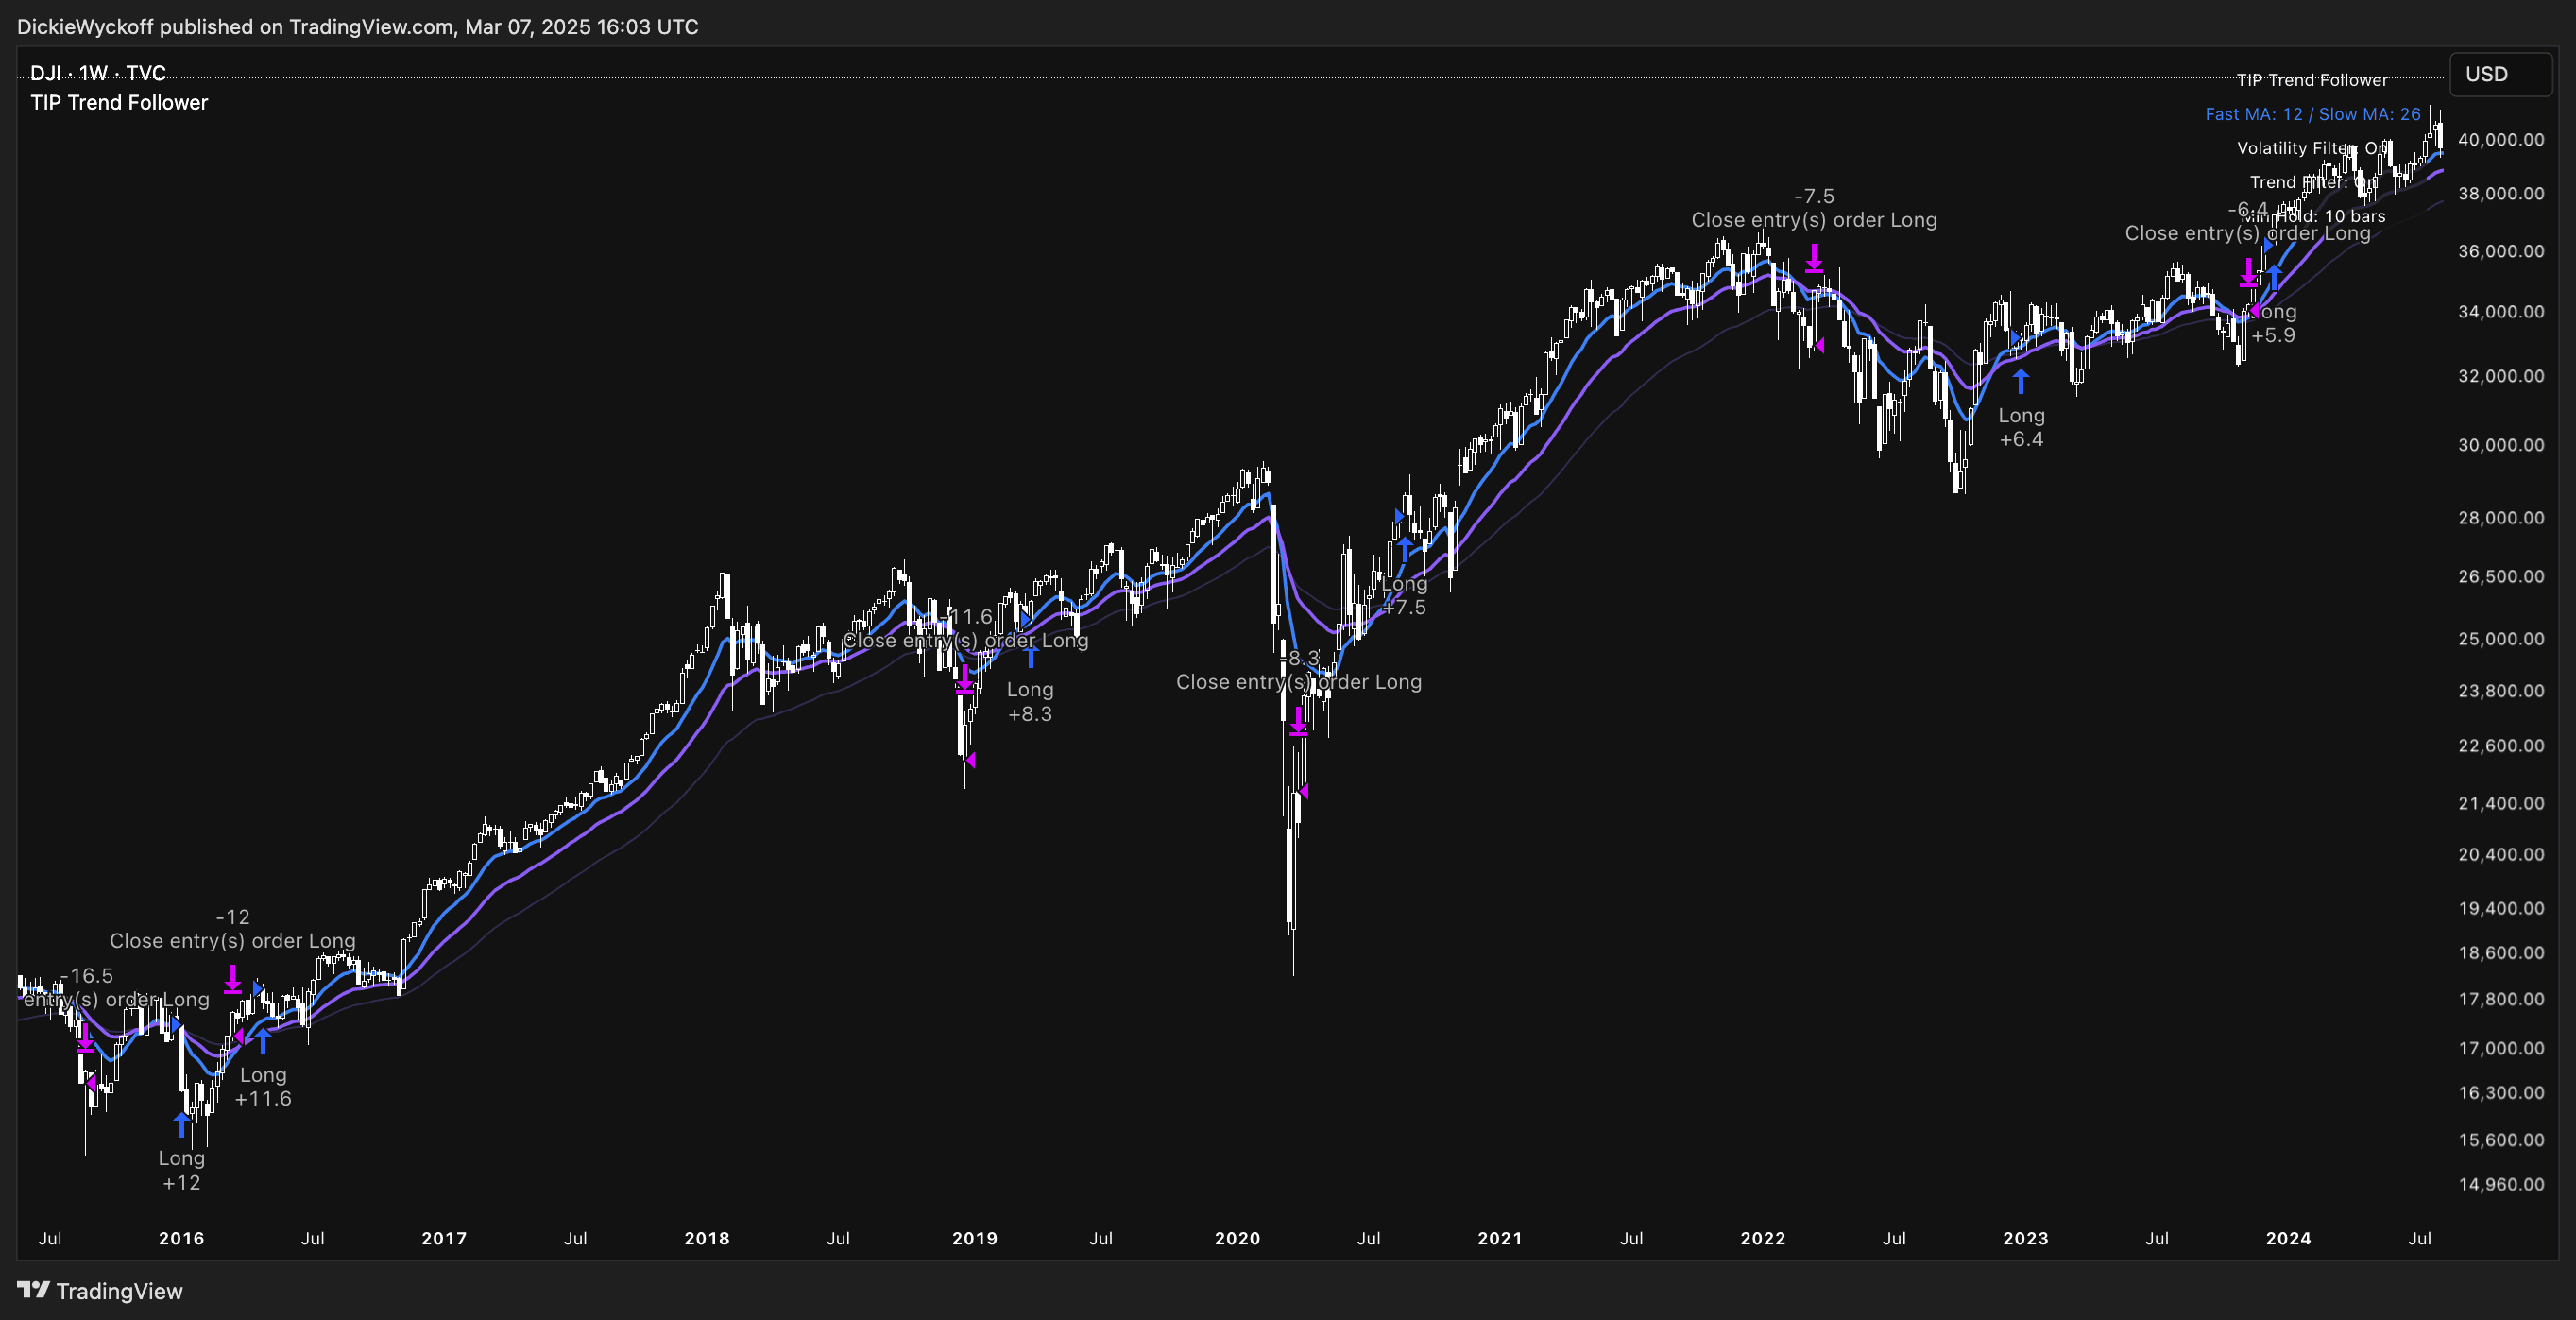
Task: Open the TradingView logo link
Action: click(x=100, y=1291)
